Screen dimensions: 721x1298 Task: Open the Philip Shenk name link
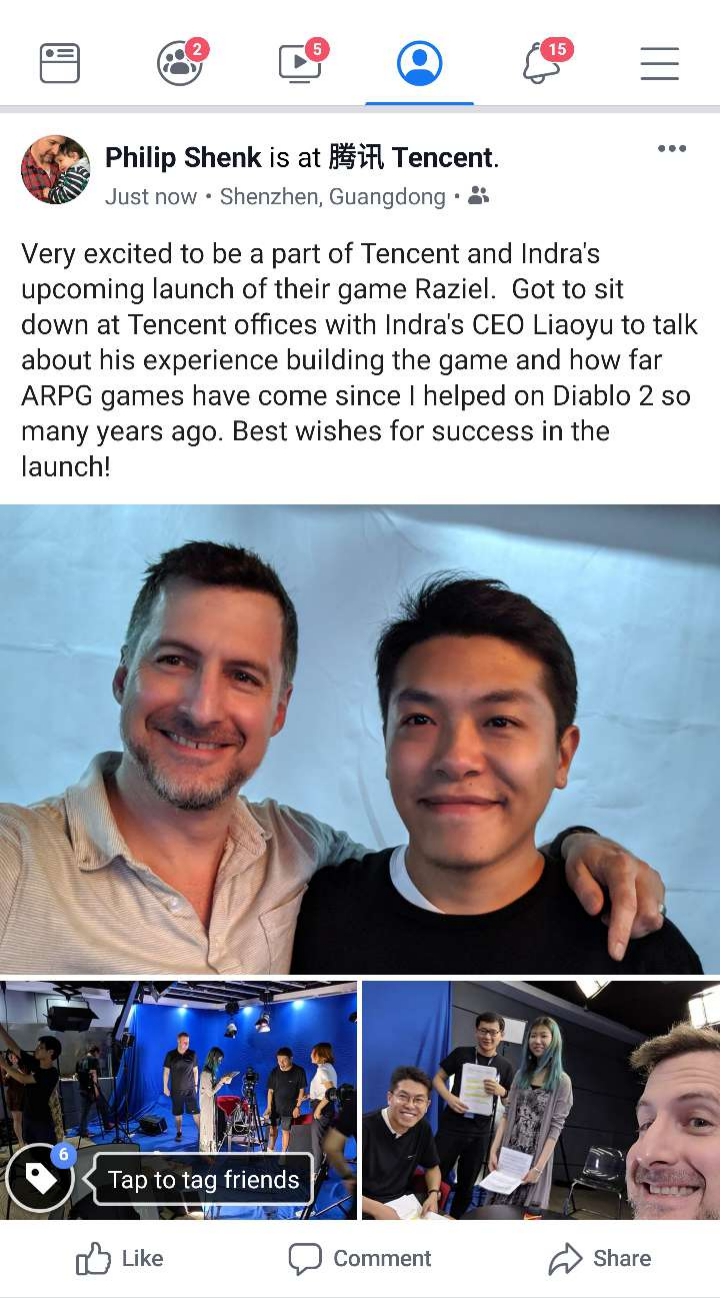(x=183, y=157)
